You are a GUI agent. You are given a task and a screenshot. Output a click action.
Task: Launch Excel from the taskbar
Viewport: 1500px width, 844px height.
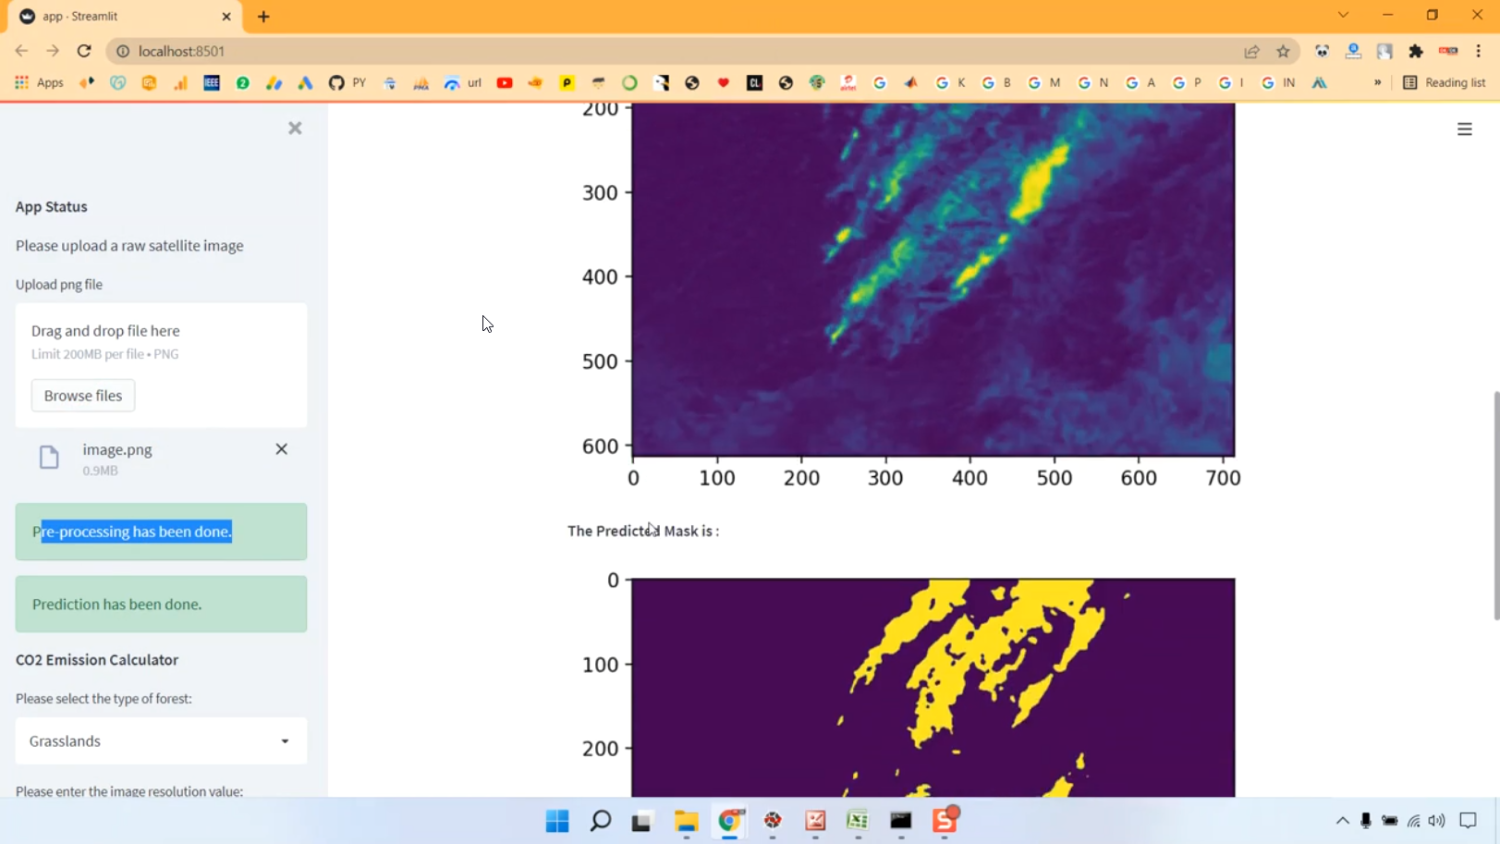pos(856,821)
